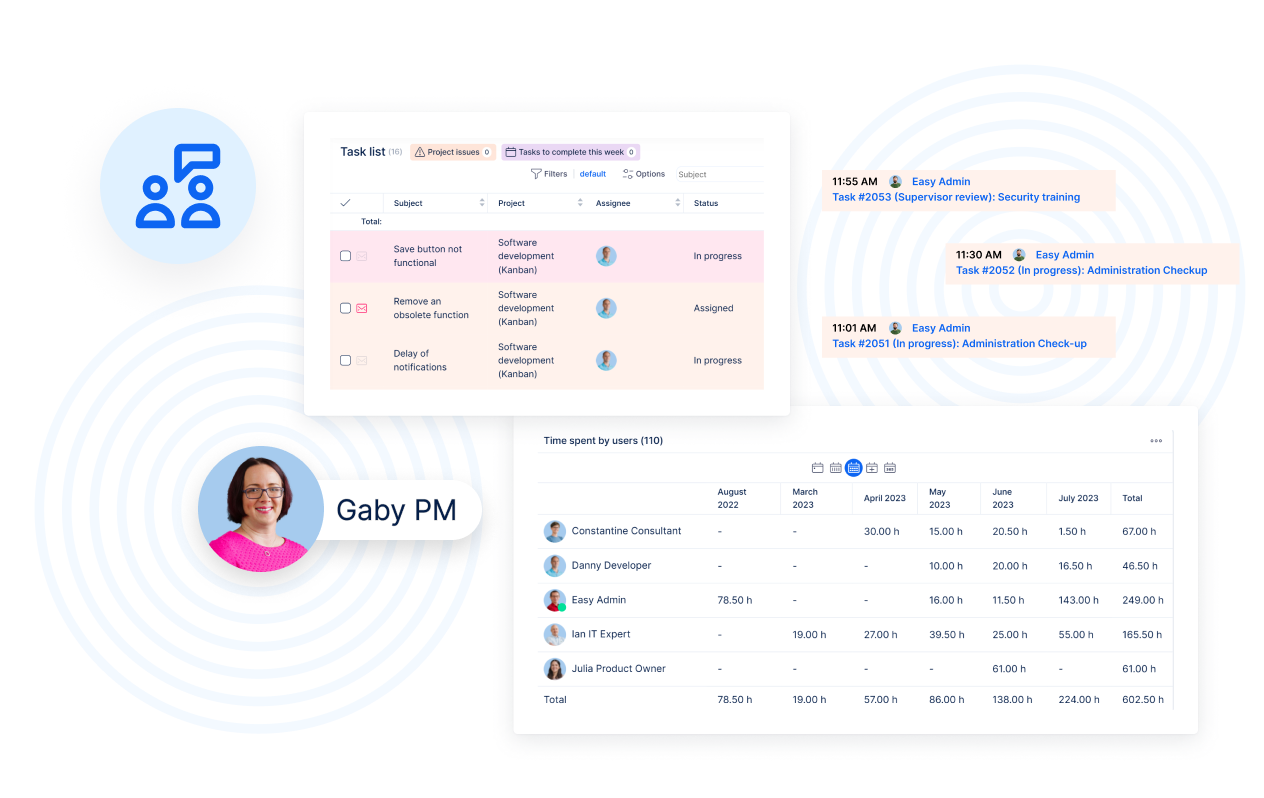Open the Options sliders icon
This screenshot has height=798, width=1264.
pyautogui.click(x=628, y=174)
